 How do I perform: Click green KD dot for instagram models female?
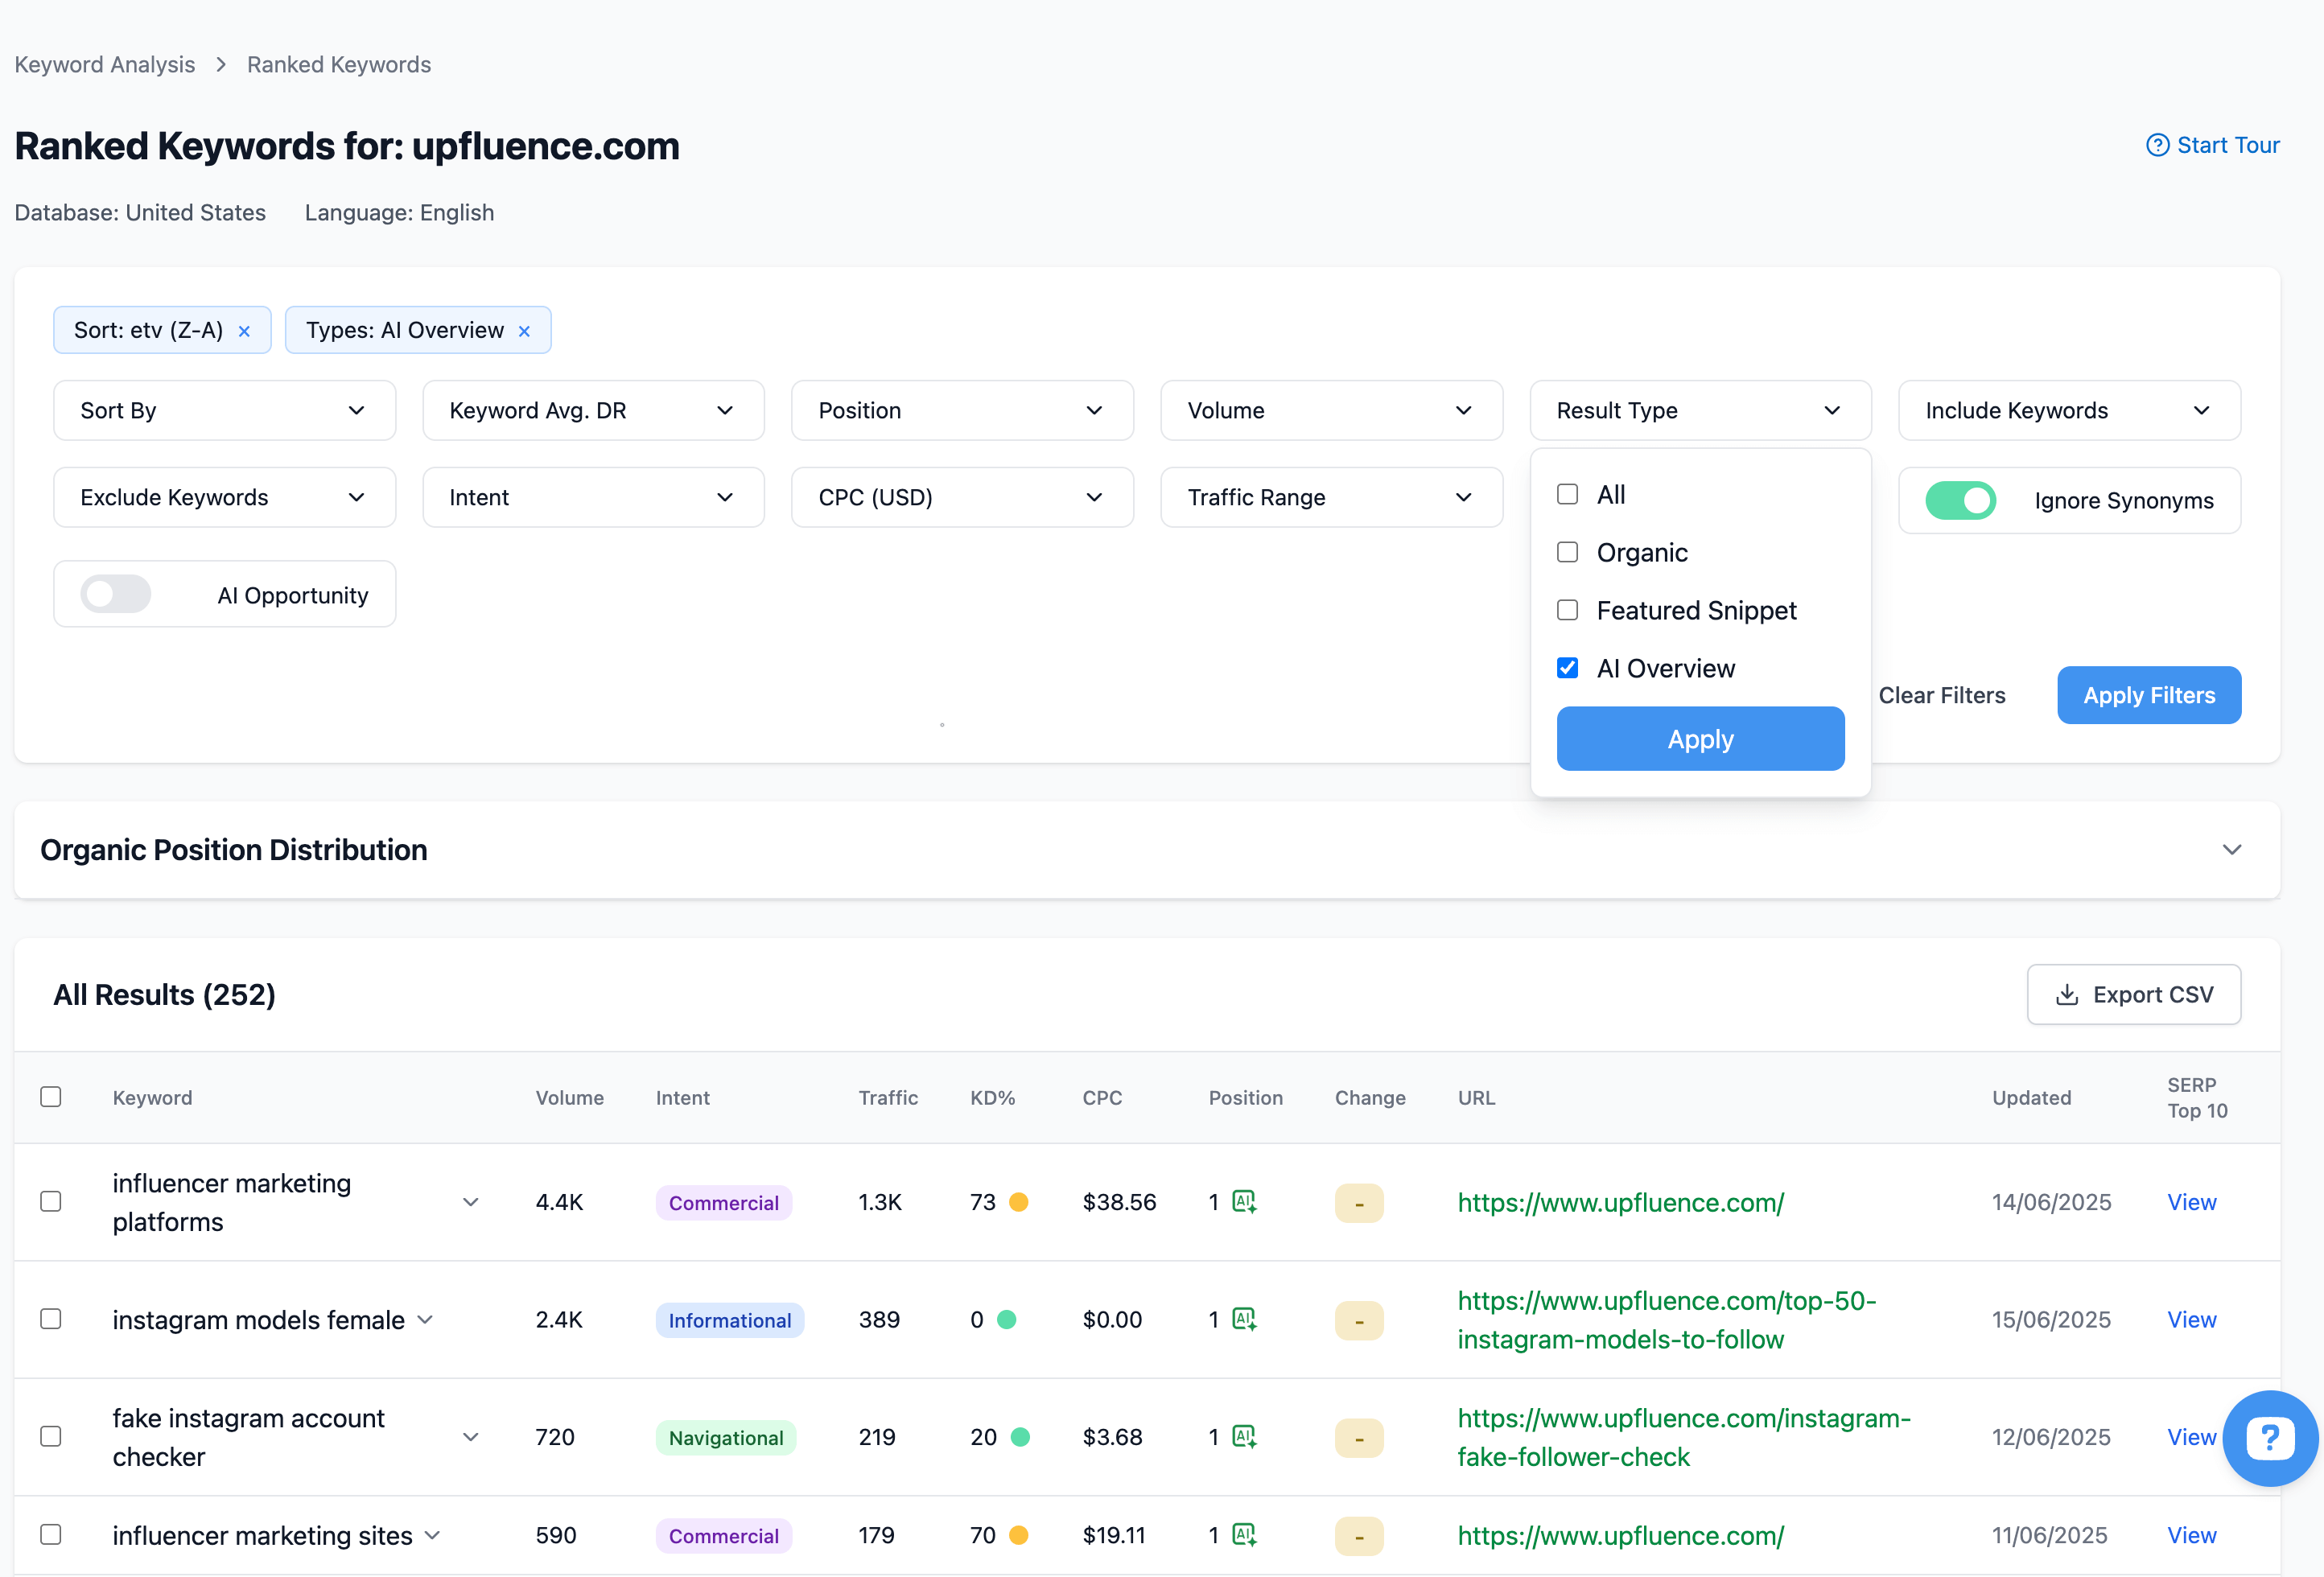pos(1007,1319)
